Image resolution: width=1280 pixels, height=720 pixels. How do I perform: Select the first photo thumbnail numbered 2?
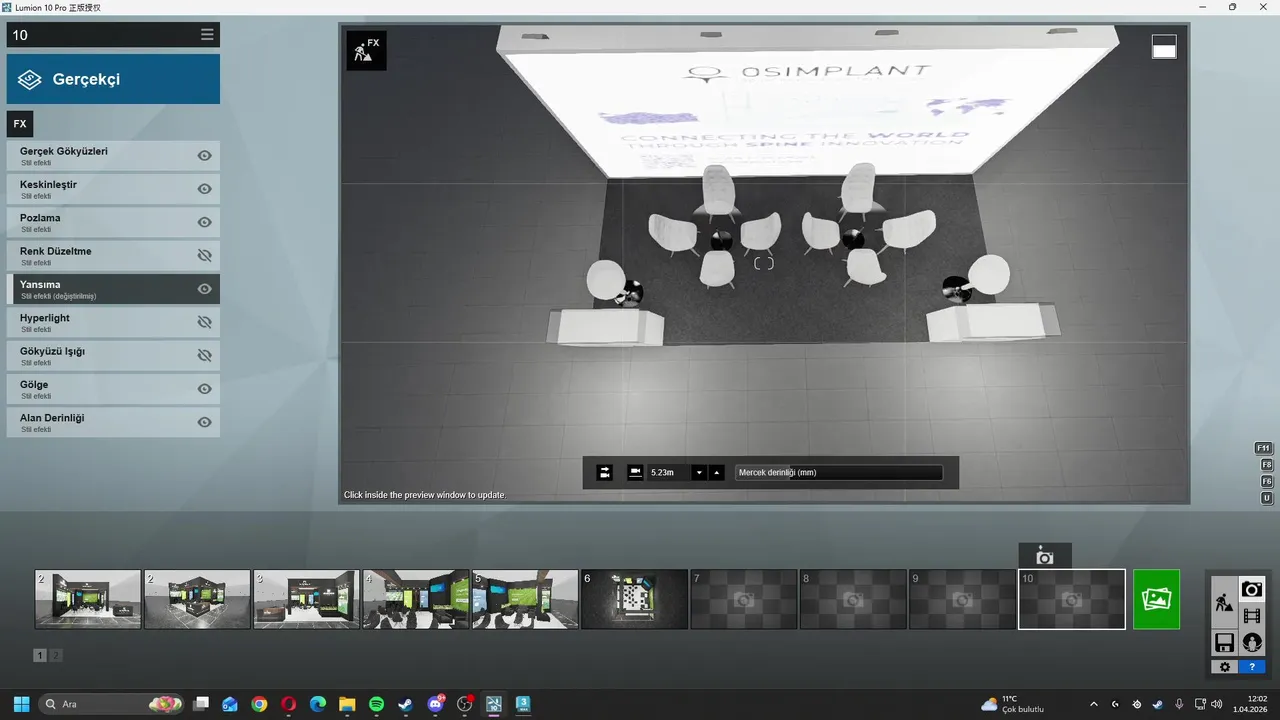(88, 599)
